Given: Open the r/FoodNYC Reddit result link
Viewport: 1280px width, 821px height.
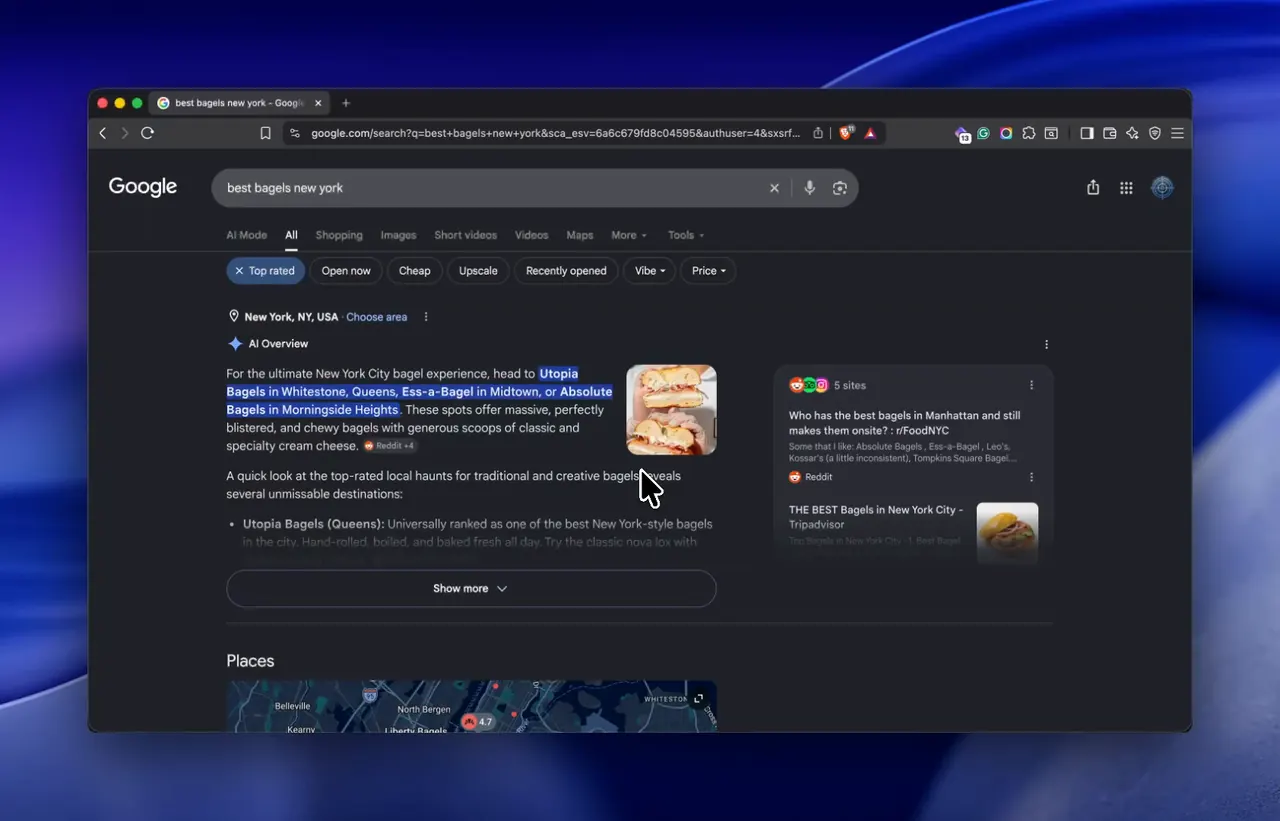Looking at the screenshot, I should (905, 423).
